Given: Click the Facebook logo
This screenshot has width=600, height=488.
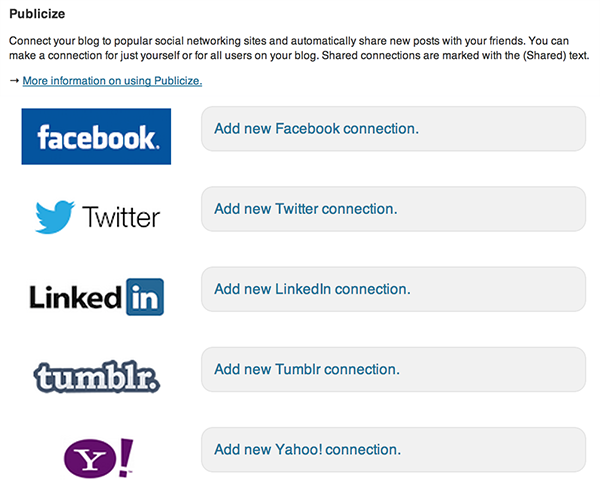Looking at the screenshot, I should coord(96,136).
